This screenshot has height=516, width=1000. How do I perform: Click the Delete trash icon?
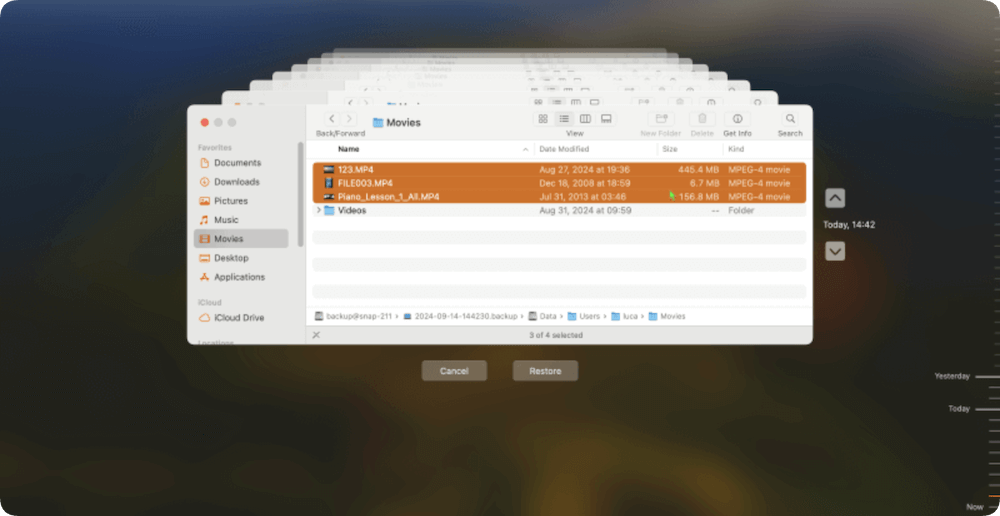702,119
